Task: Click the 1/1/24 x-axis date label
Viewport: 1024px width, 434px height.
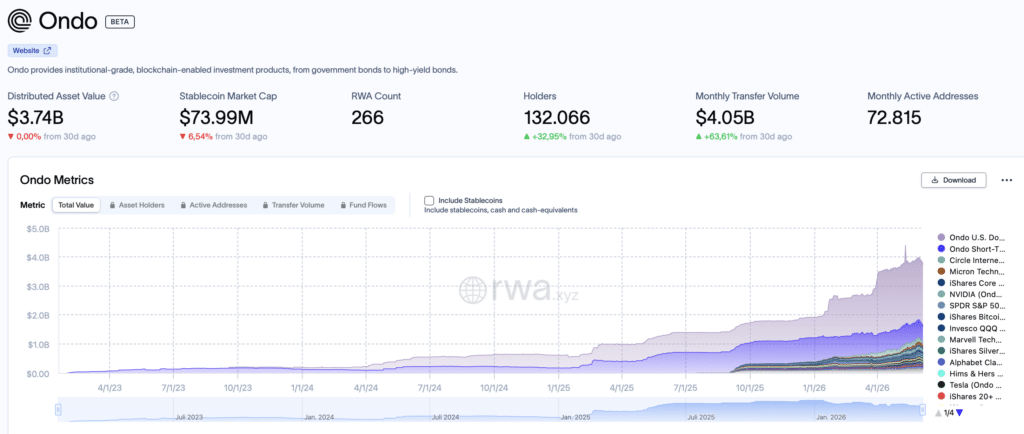Action: [x=300, y=386]
